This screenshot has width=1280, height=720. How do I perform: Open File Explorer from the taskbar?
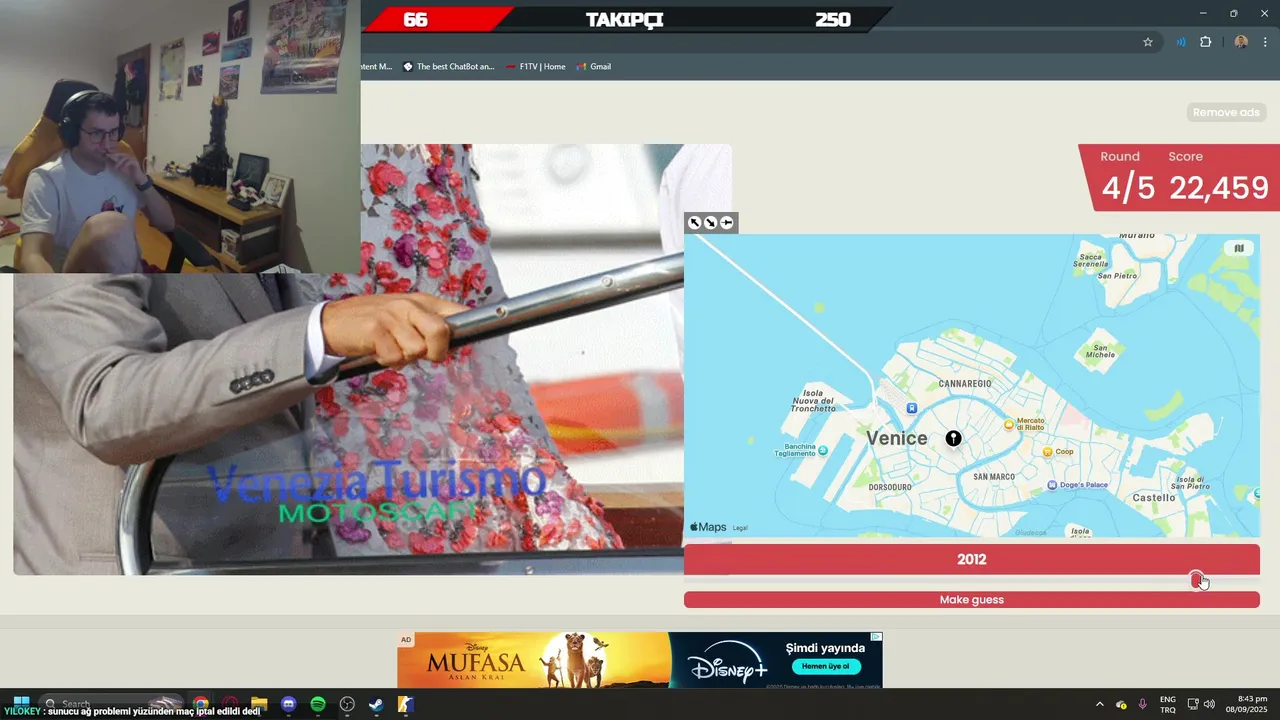[x=259, y=704]
